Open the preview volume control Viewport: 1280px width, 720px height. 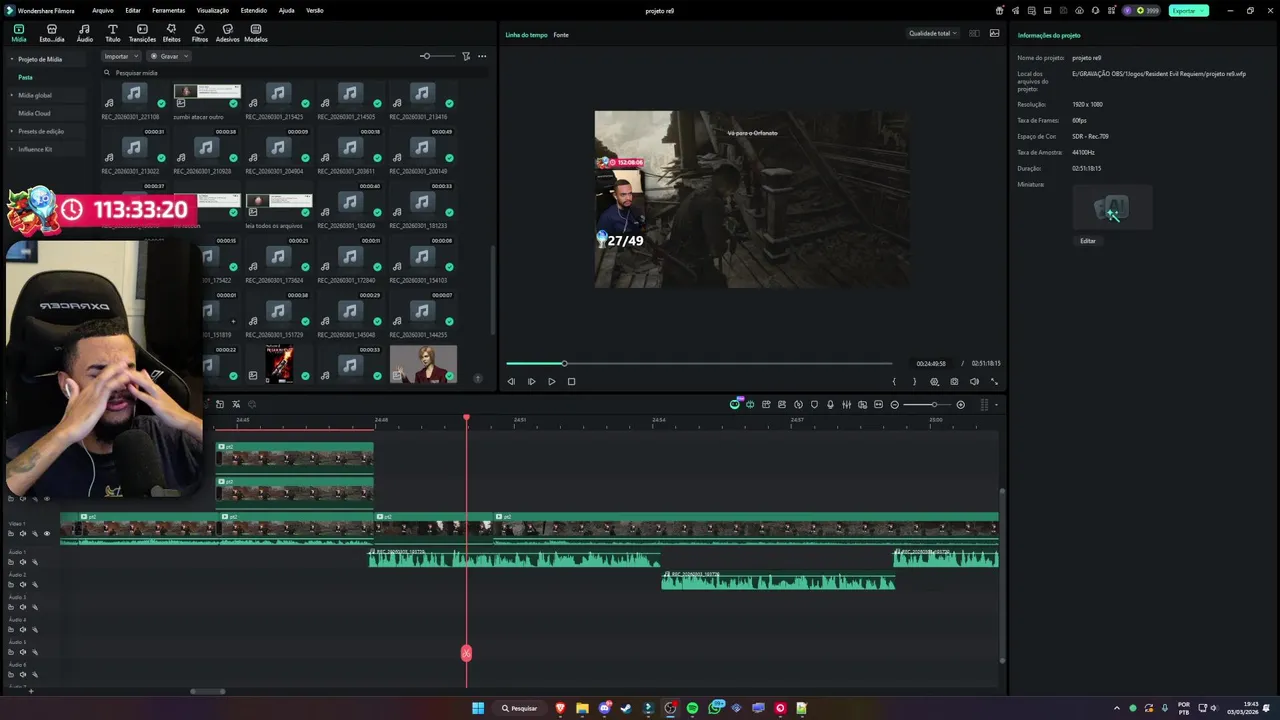974,381
